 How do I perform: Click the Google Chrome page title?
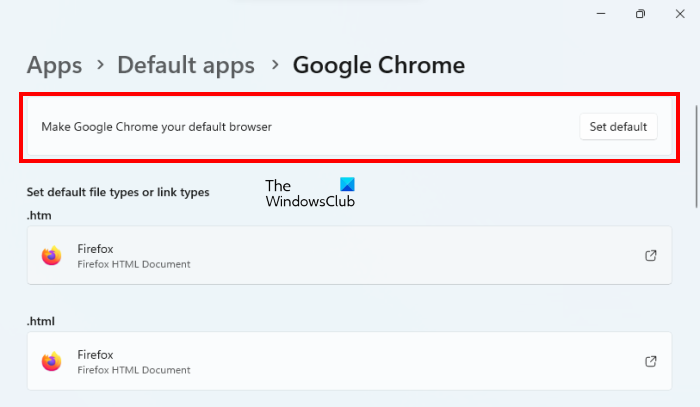[378, 66]
